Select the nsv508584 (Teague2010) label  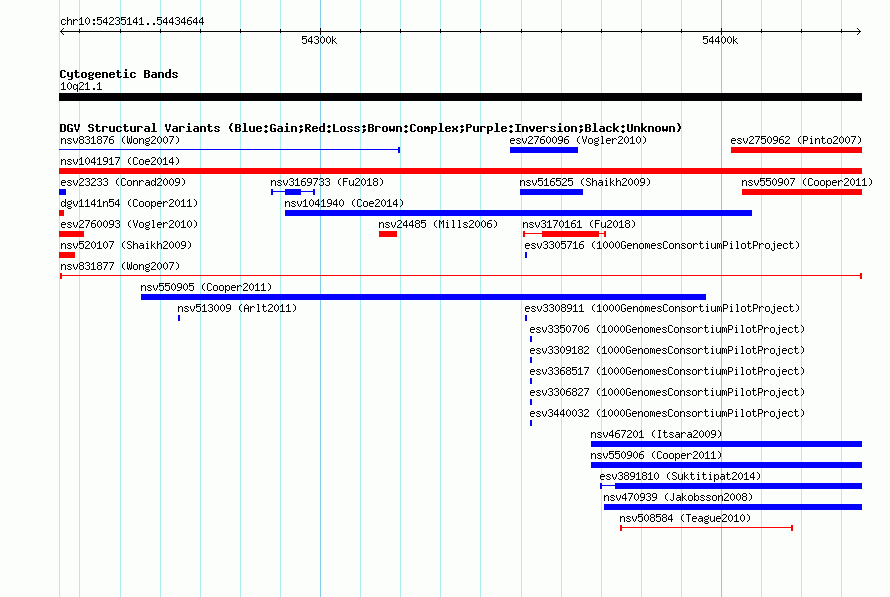pos(685,518)
